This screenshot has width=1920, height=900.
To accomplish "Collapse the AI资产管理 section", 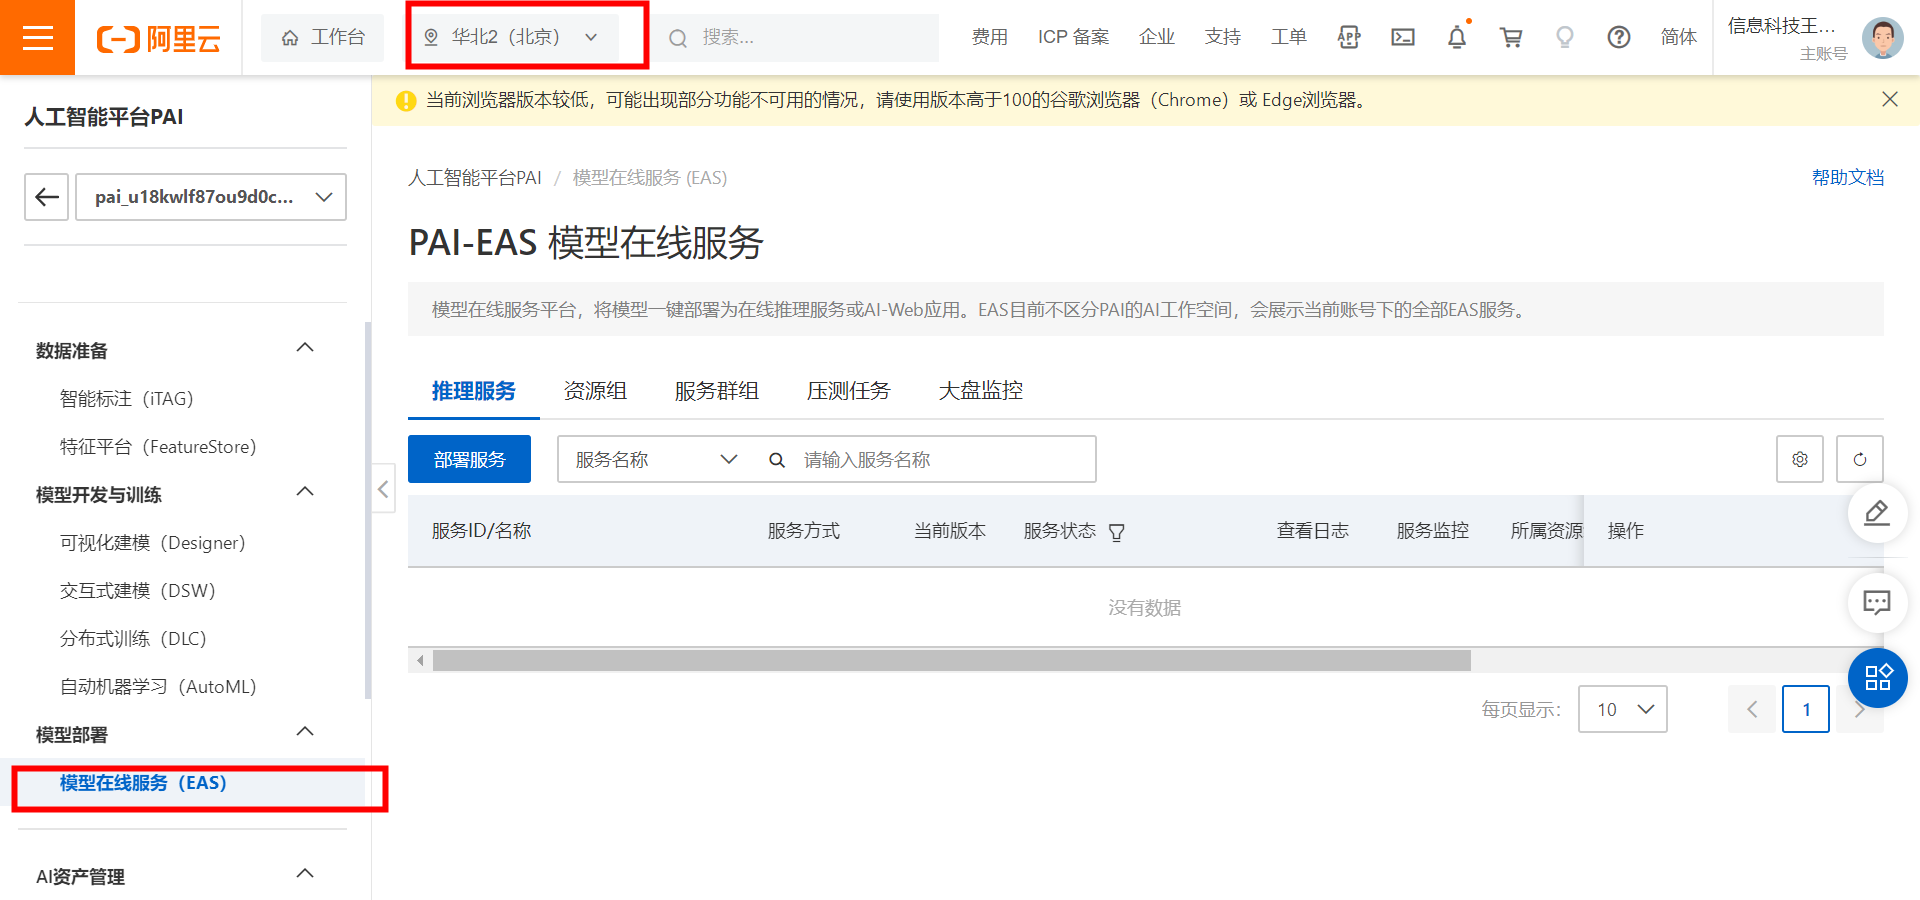I will [306, 874].
